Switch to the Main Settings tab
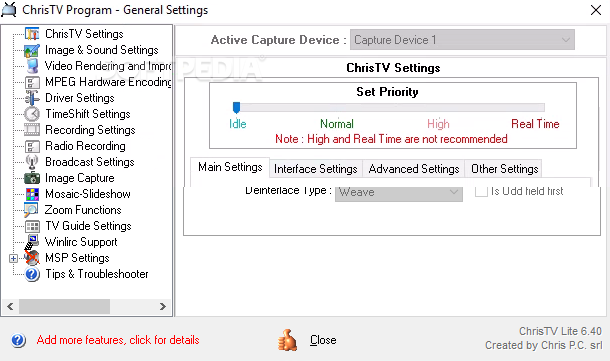The width and height of the screenshot is (610, 361). click(230, 167)
